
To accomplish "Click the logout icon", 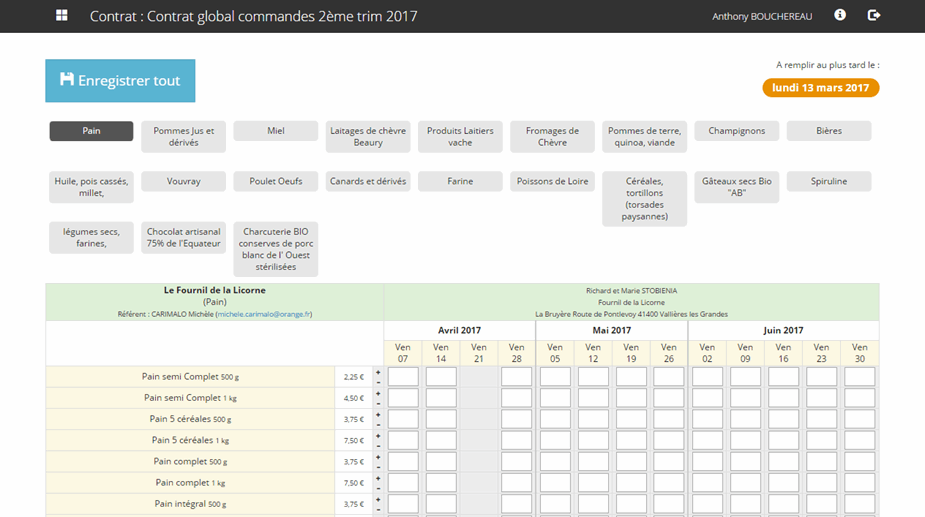I will pos(874,16).
